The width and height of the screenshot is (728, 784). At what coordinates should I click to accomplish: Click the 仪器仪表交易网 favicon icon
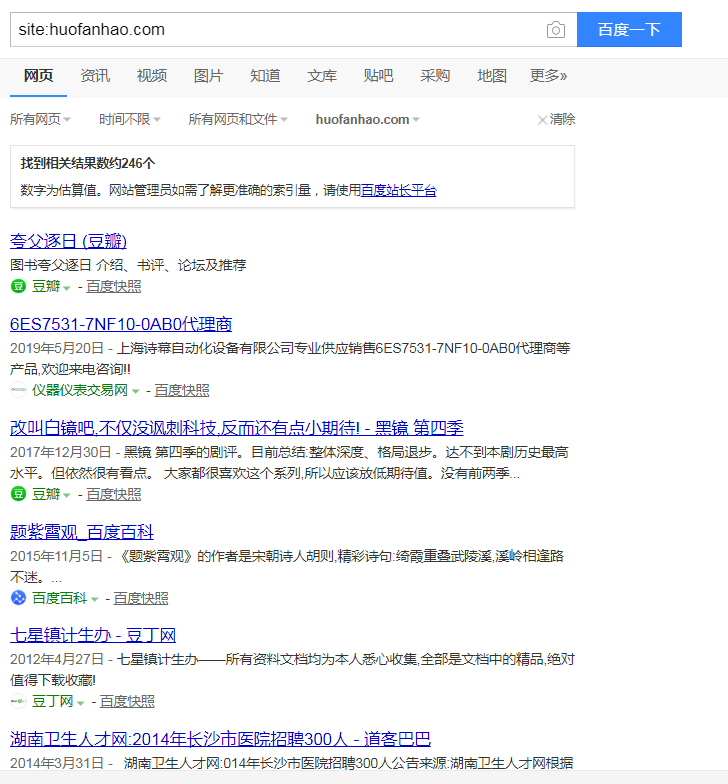pyautogui.click(x=18, y=390)
